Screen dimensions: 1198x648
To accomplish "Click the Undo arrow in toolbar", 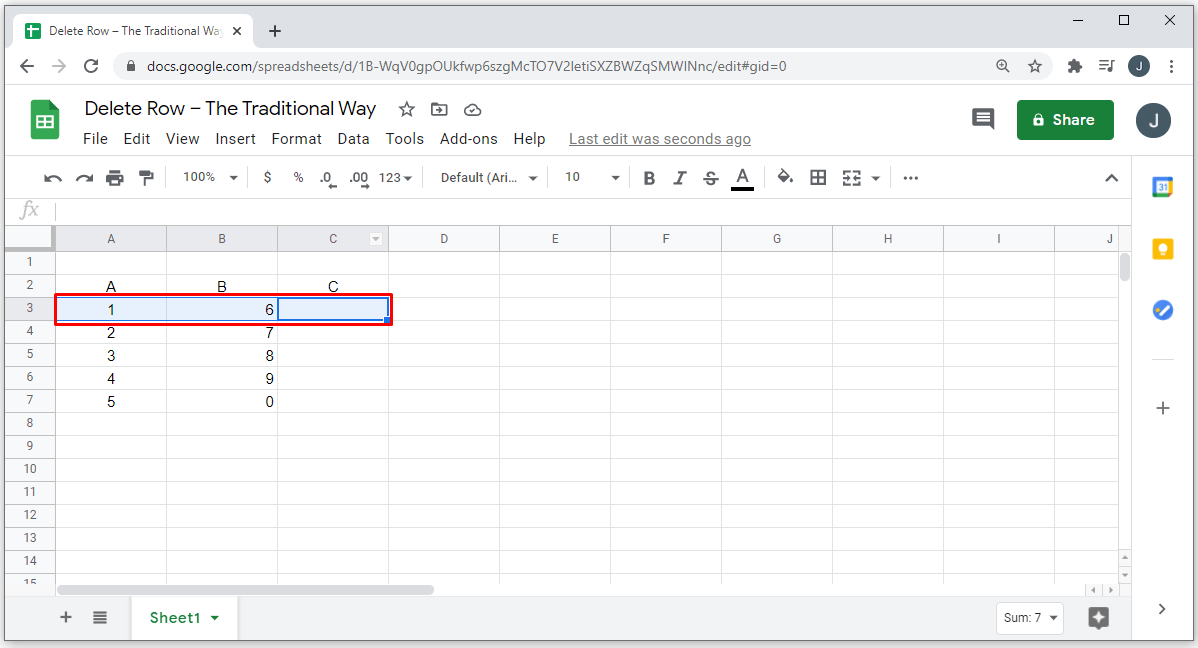I will [53, 178].
